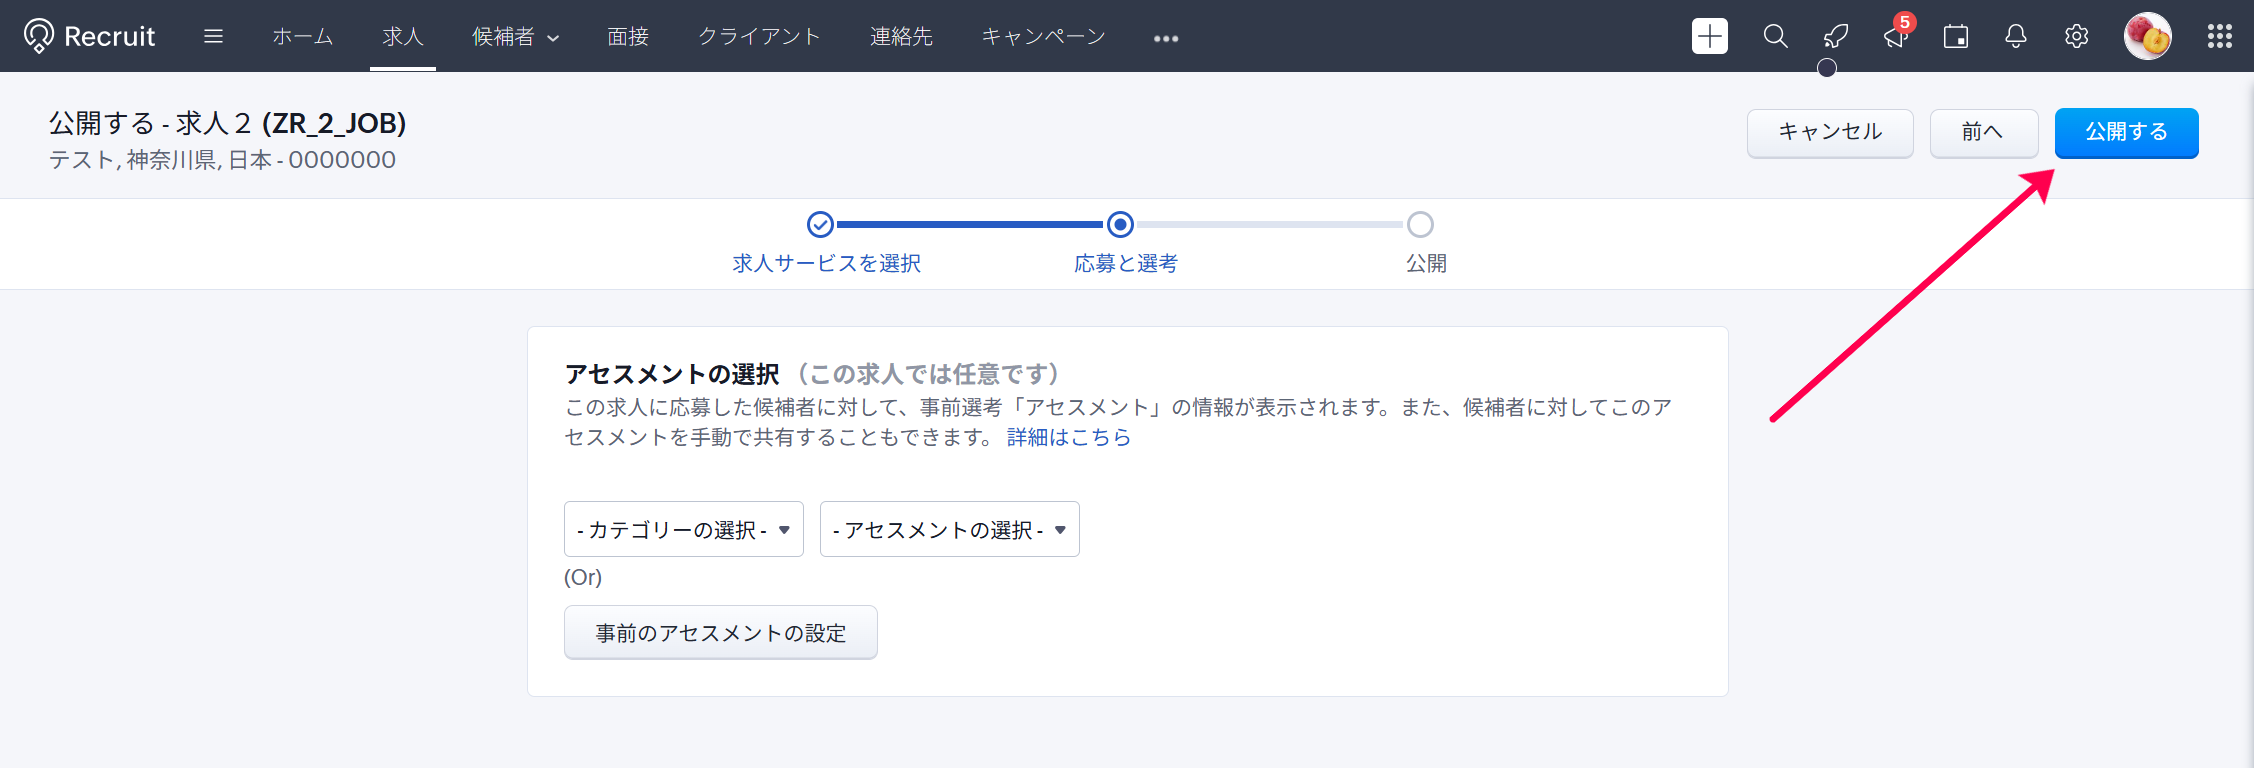Screen dimensions: 2254x768
Task: Open the notifications bell
Action: pyautogui.click(x=2015, y=36)
